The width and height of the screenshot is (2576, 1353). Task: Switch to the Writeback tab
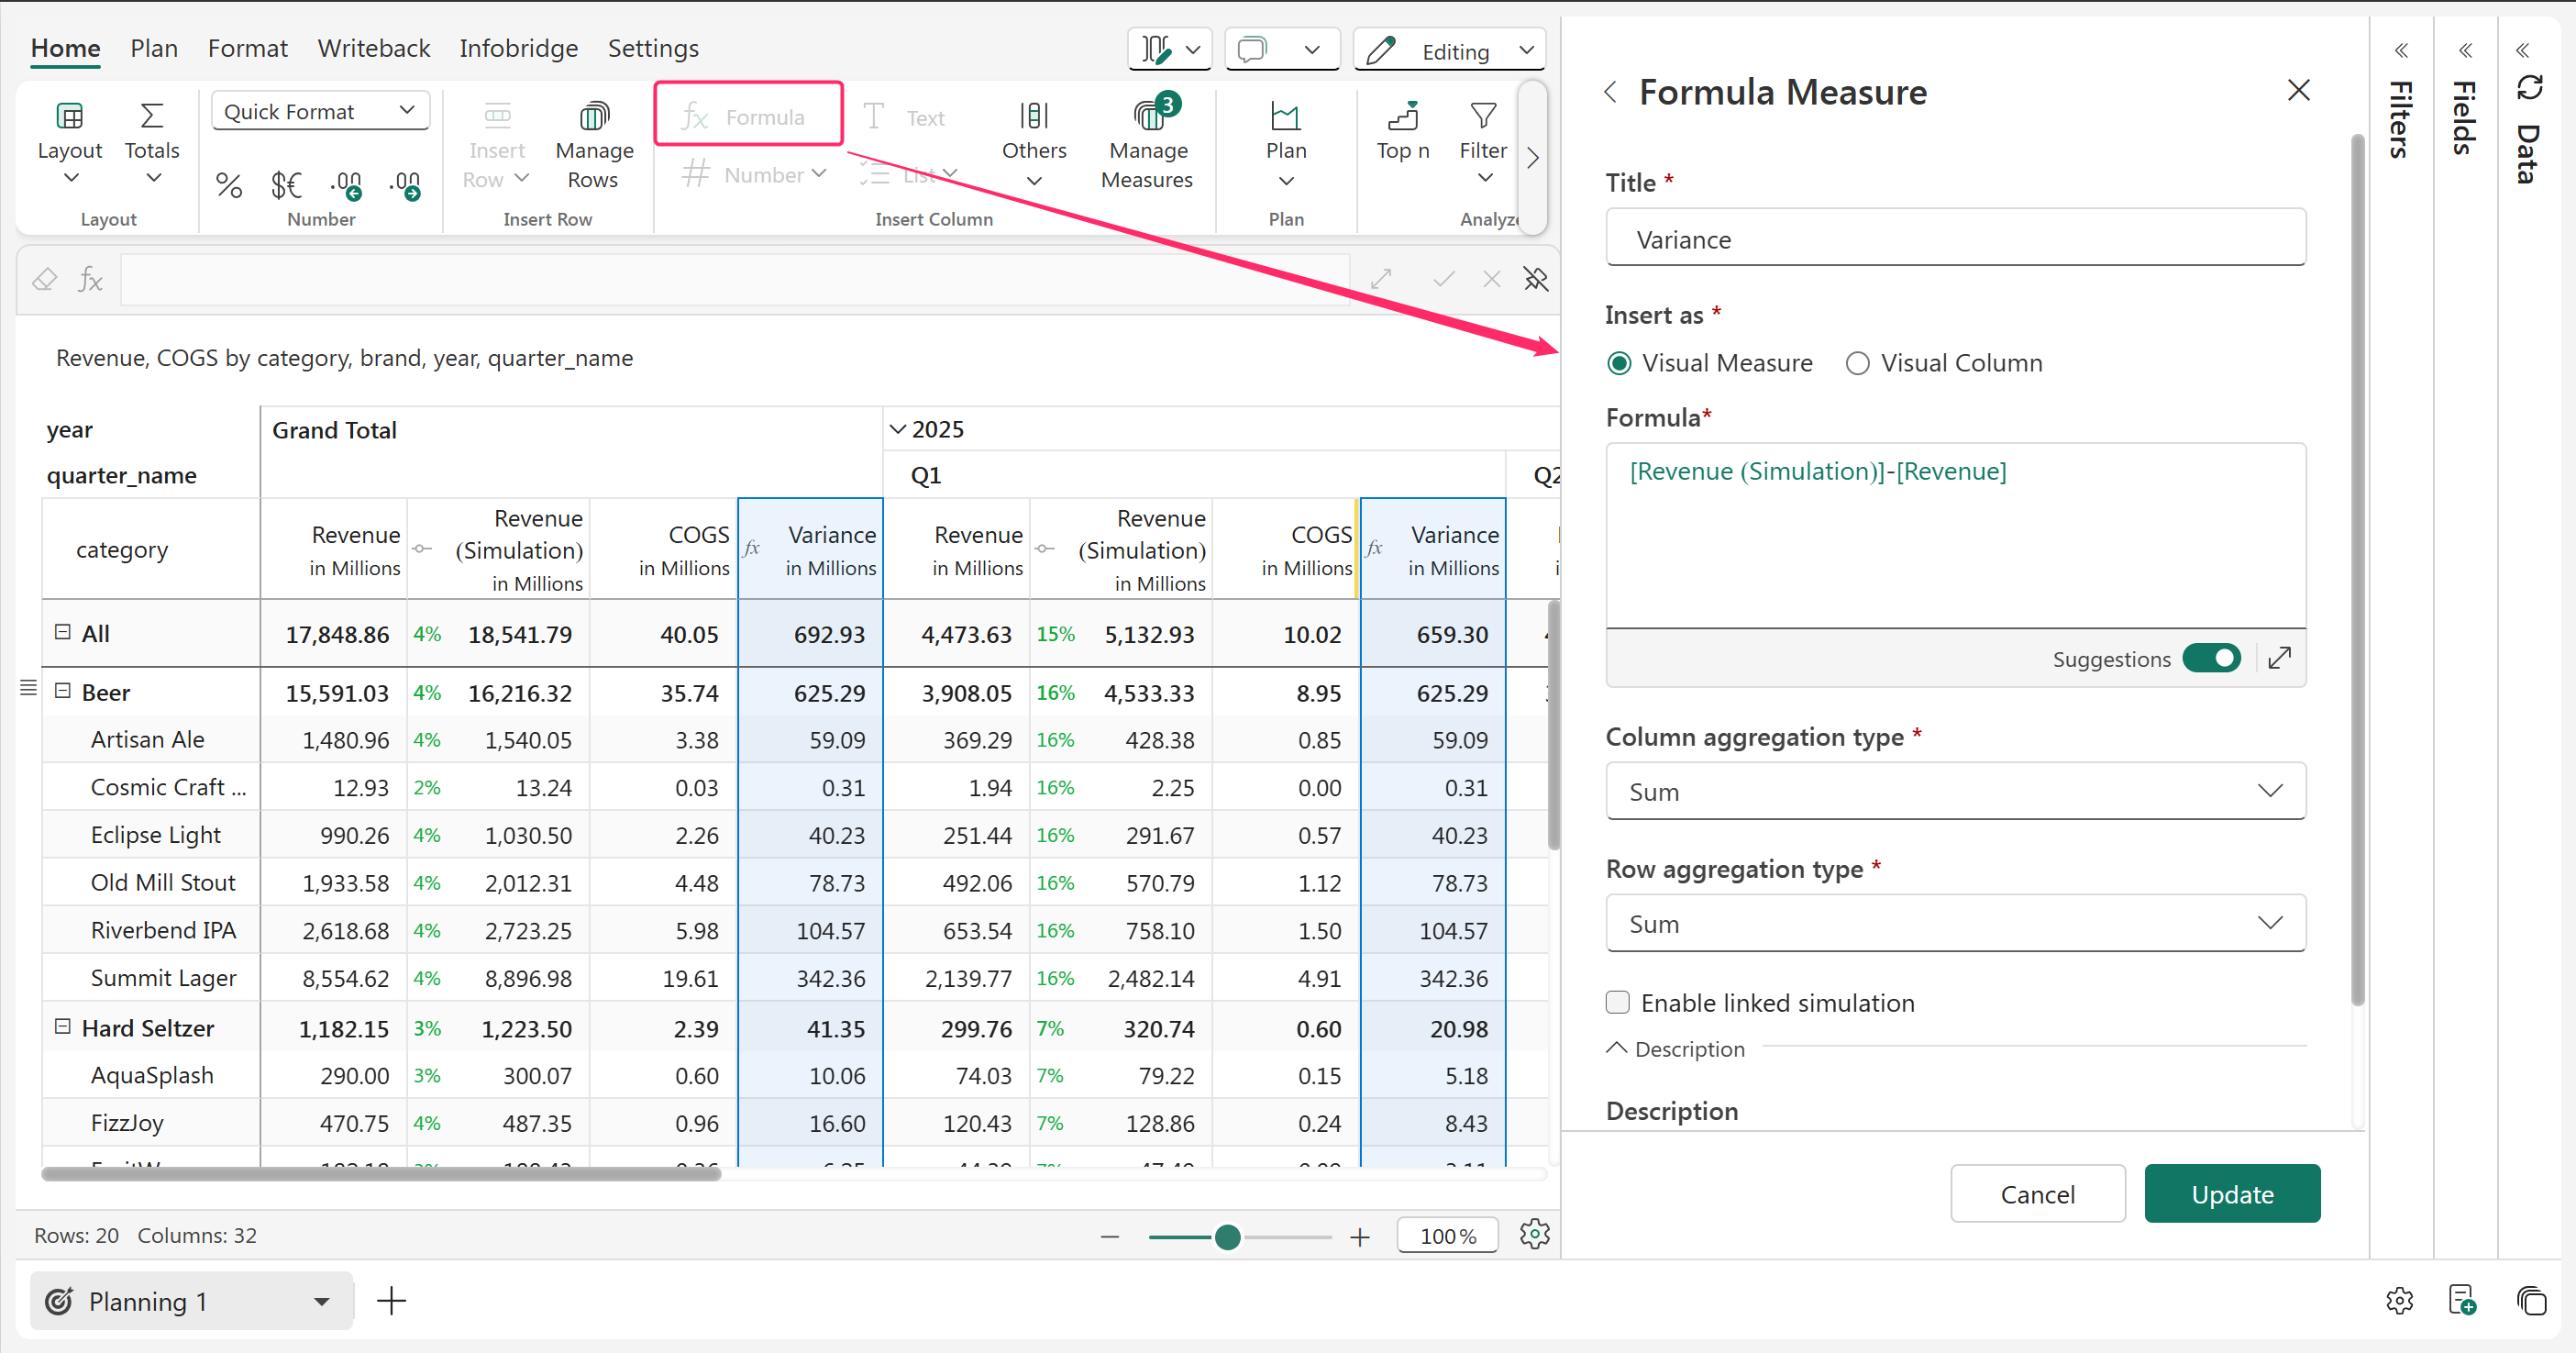(373, 48)
